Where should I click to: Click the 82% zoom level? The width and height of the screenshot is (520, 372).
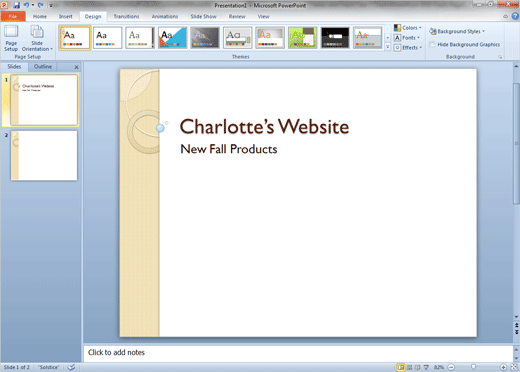point(439,367)
